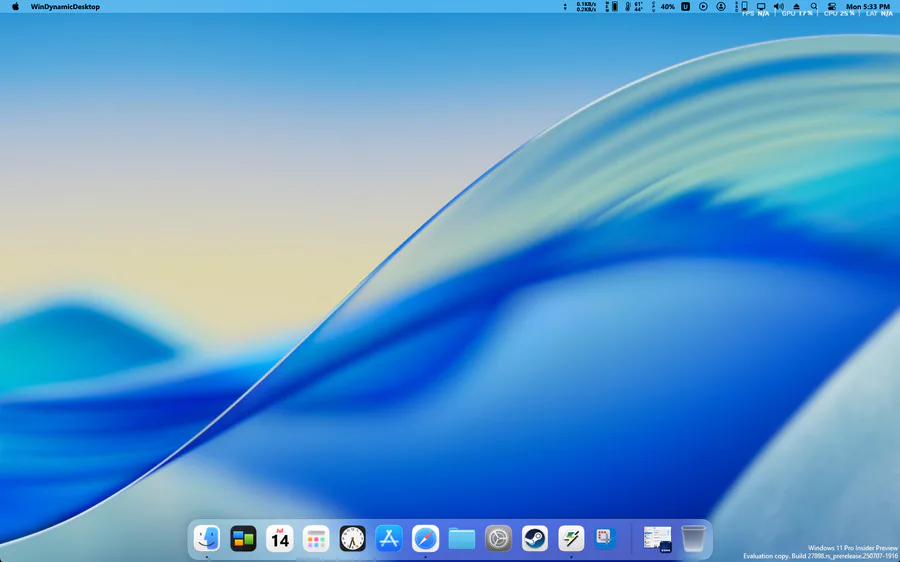Open the Clock app in dock

pyautogui.click(x=352, y=538)
